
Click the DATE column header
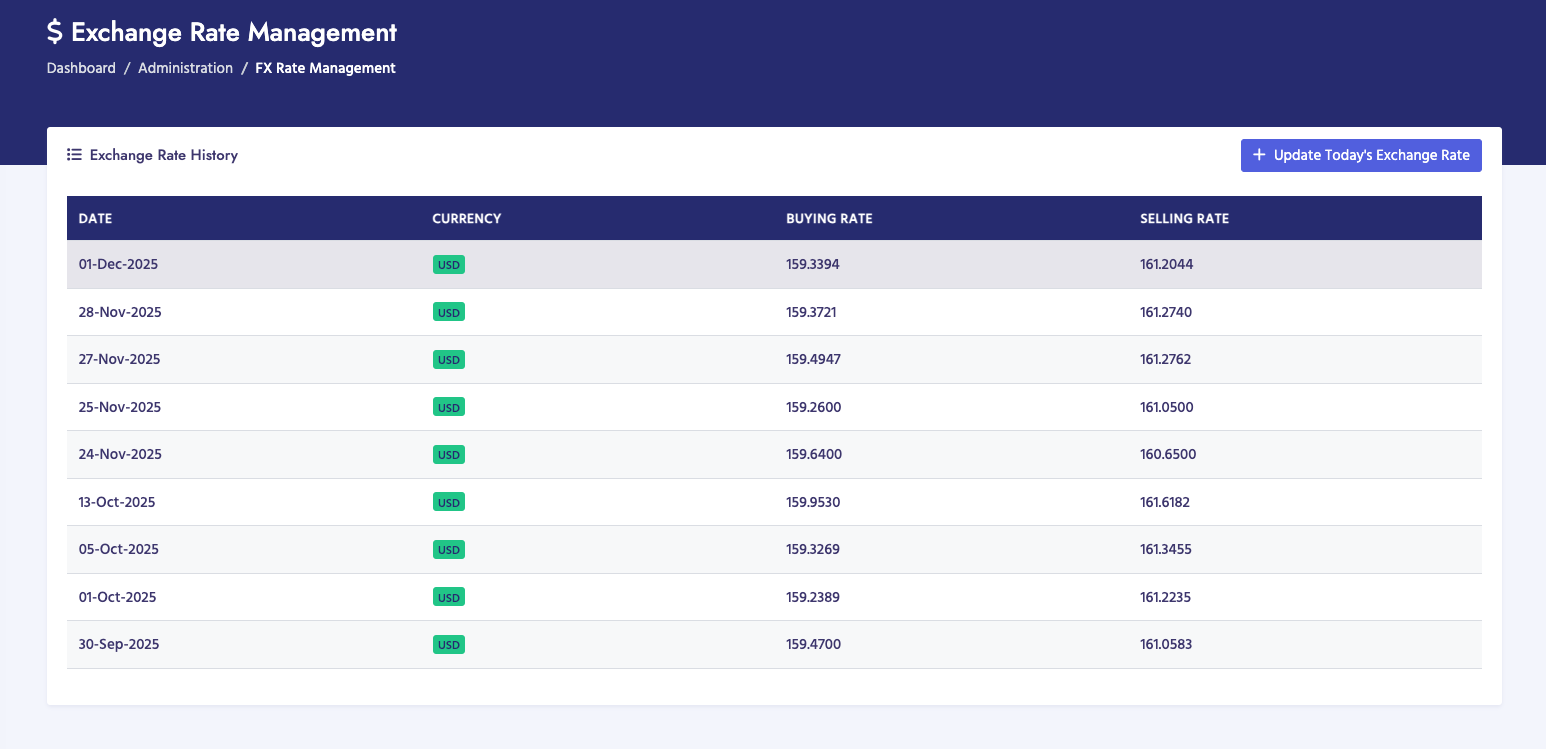pyautogui.click(x=95, y=218)
